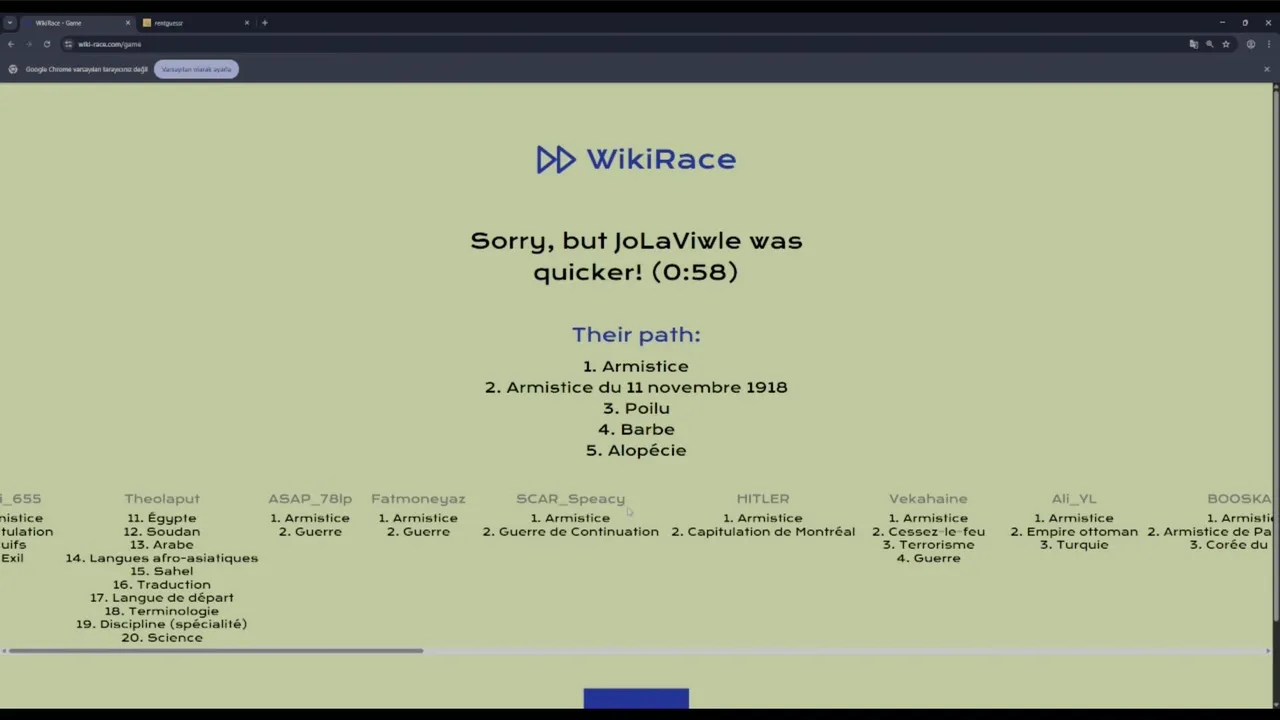Select path step '5. Alopécie'
This screenshot has width=1280, height=720.
pyautogui.click(x=636, y=450)
